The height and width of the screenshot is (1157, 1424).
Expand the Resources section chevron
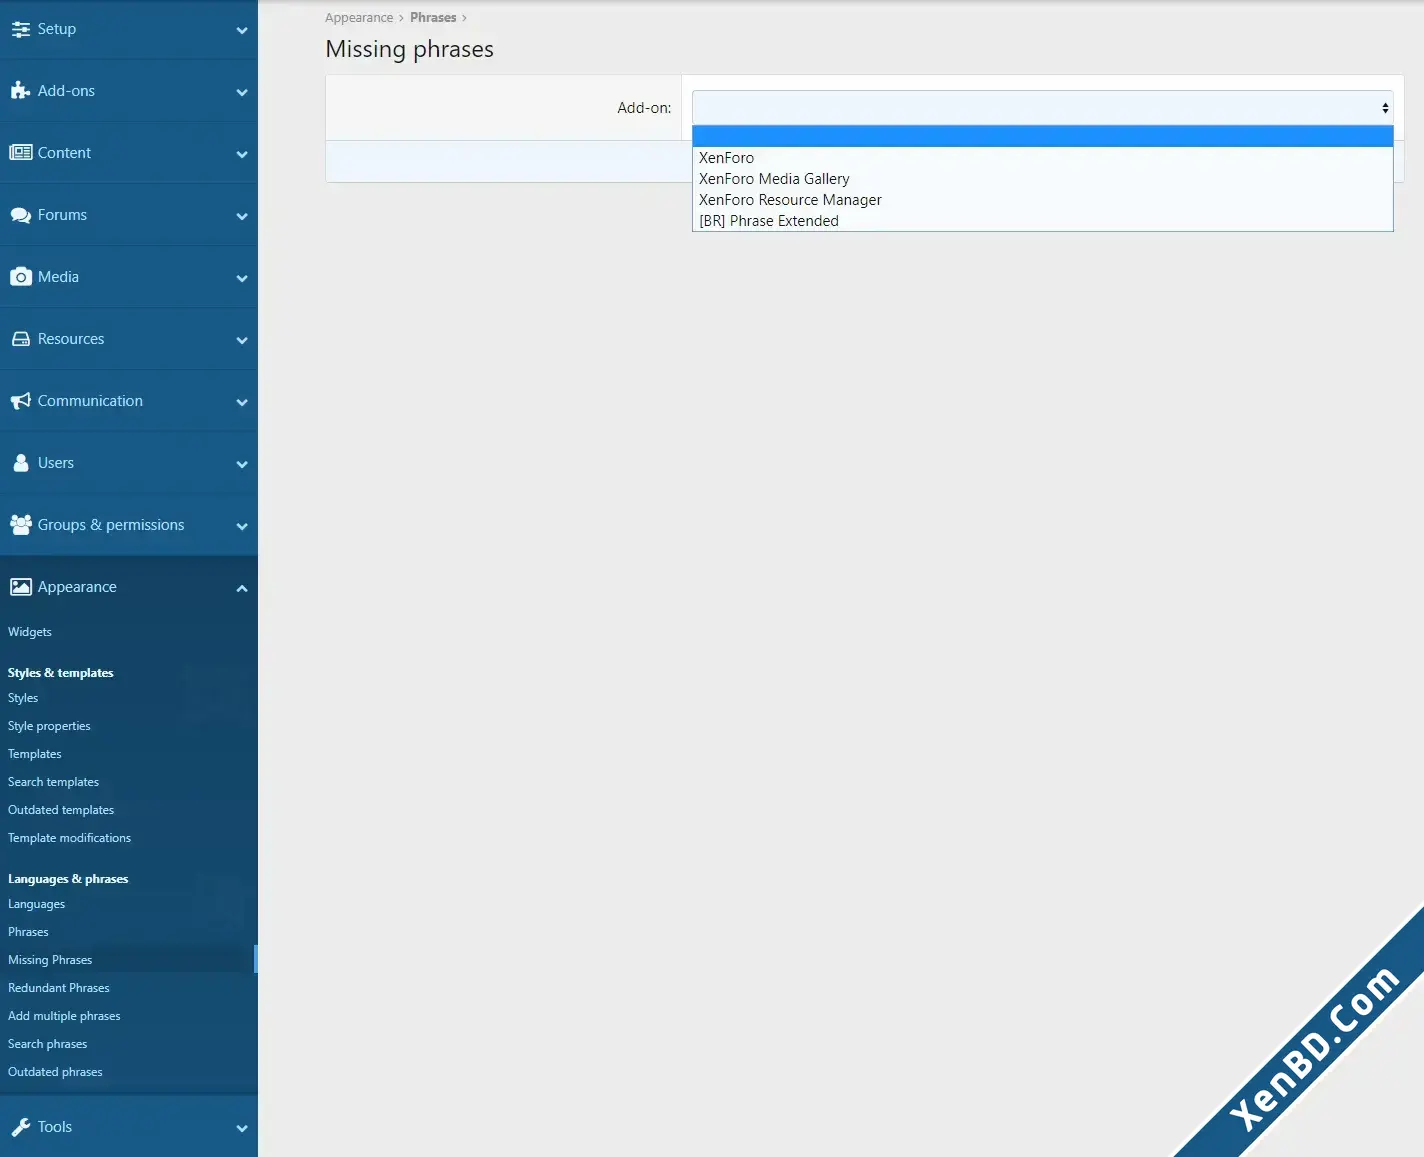click(241, 340)
